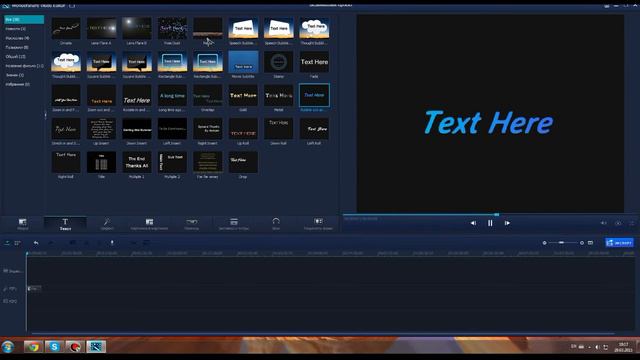Viewport: 640px width, 360px height.
Task: Click the taskbar clock
Action: pos(623,347)
